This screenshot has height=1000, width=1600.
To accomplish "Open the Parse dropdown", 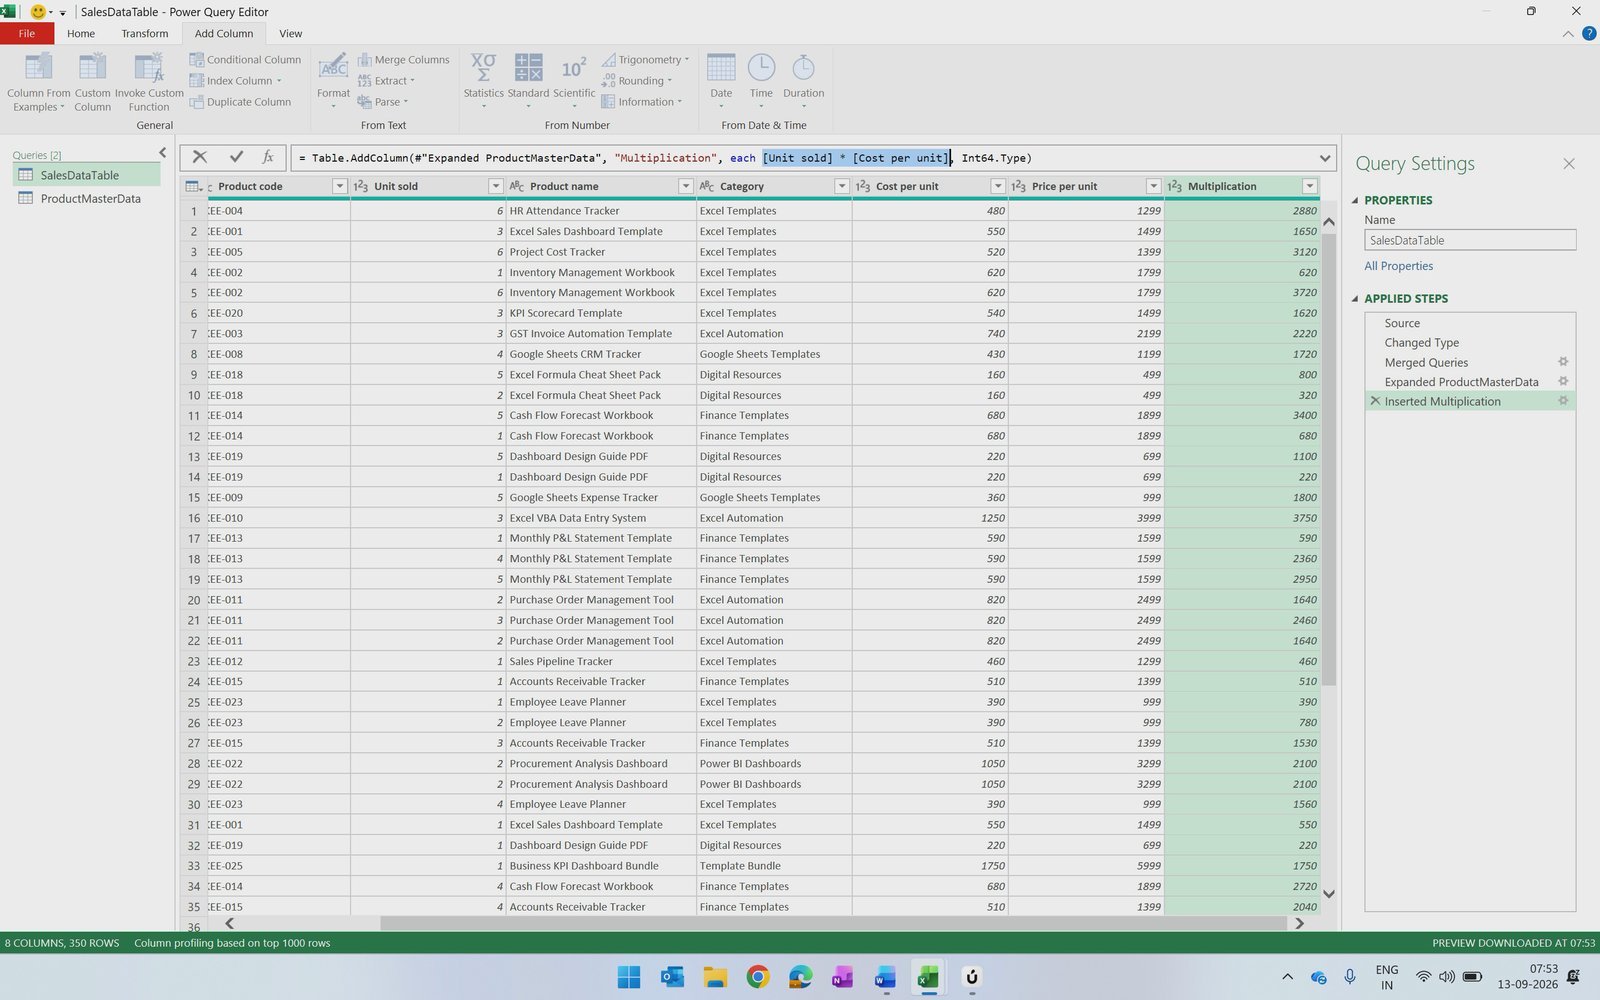I will tap(383, 102).
